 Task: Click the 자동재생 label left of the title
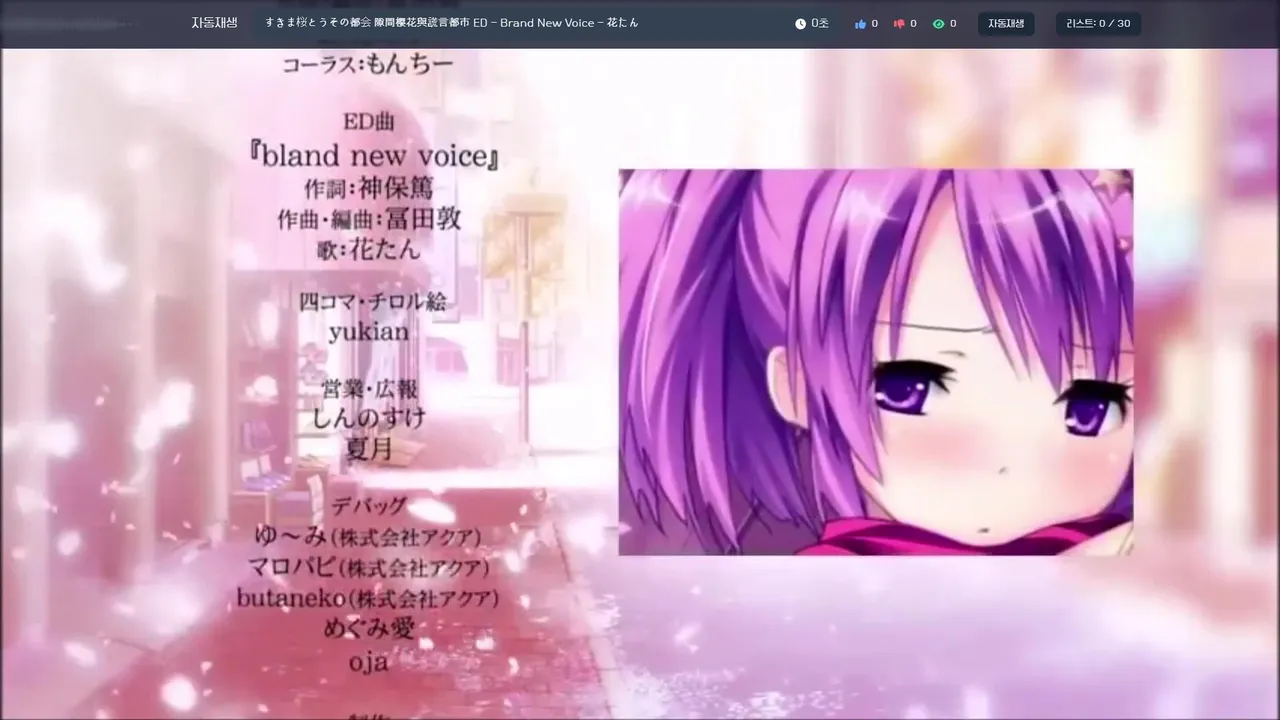(x=214, y=23)
